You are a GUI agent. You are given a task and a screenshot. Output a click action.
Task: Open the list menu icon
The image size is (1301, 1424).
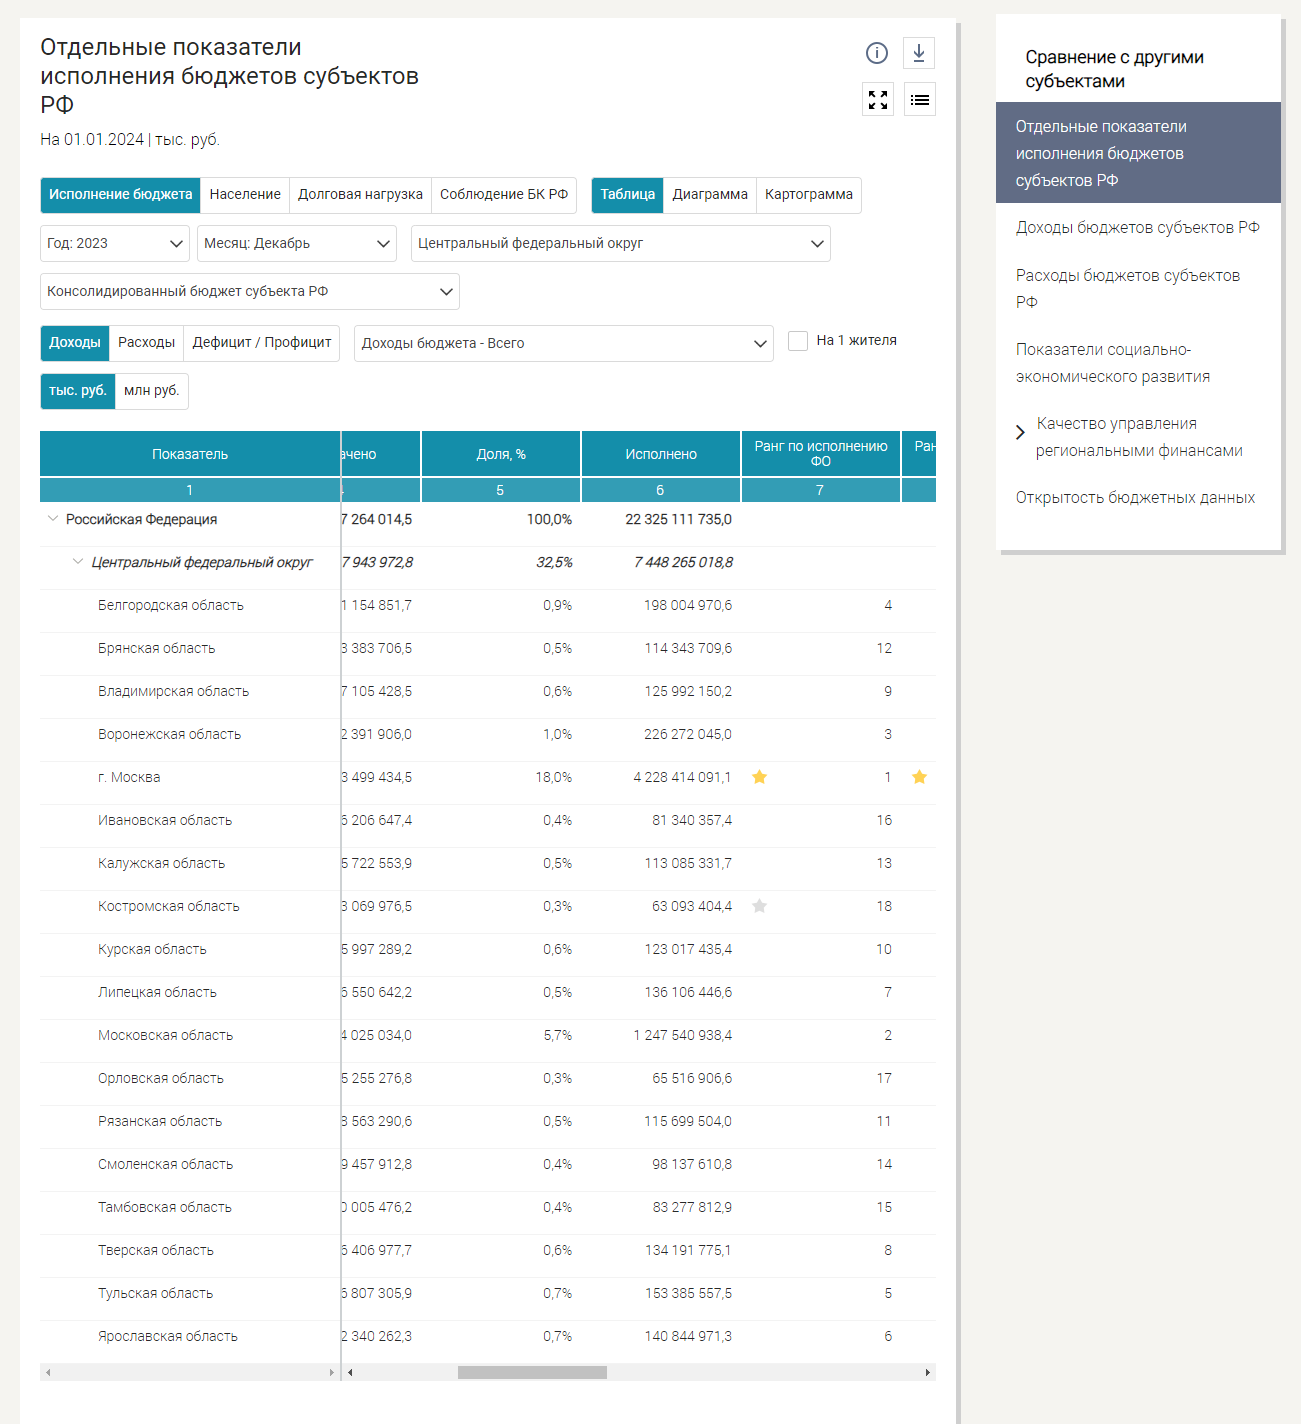click(920, 99)
